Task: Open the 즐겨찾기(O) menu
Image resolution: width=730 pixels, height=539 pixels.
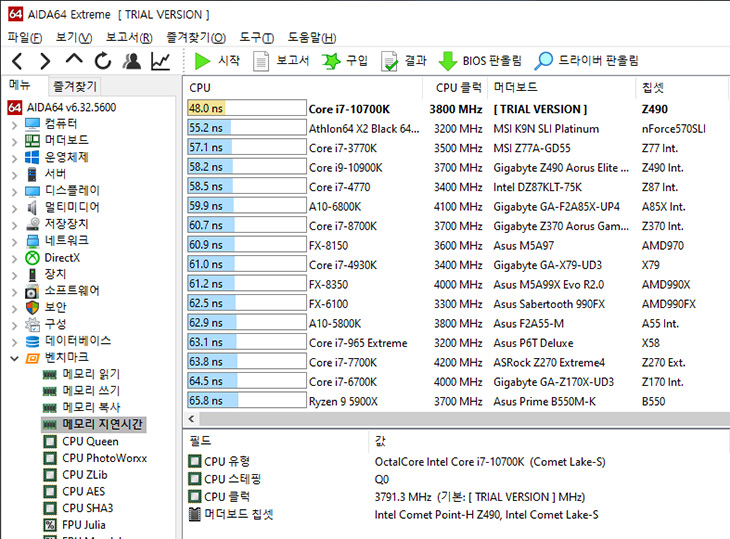Action: pyautogui.click(x=196, y=37)
